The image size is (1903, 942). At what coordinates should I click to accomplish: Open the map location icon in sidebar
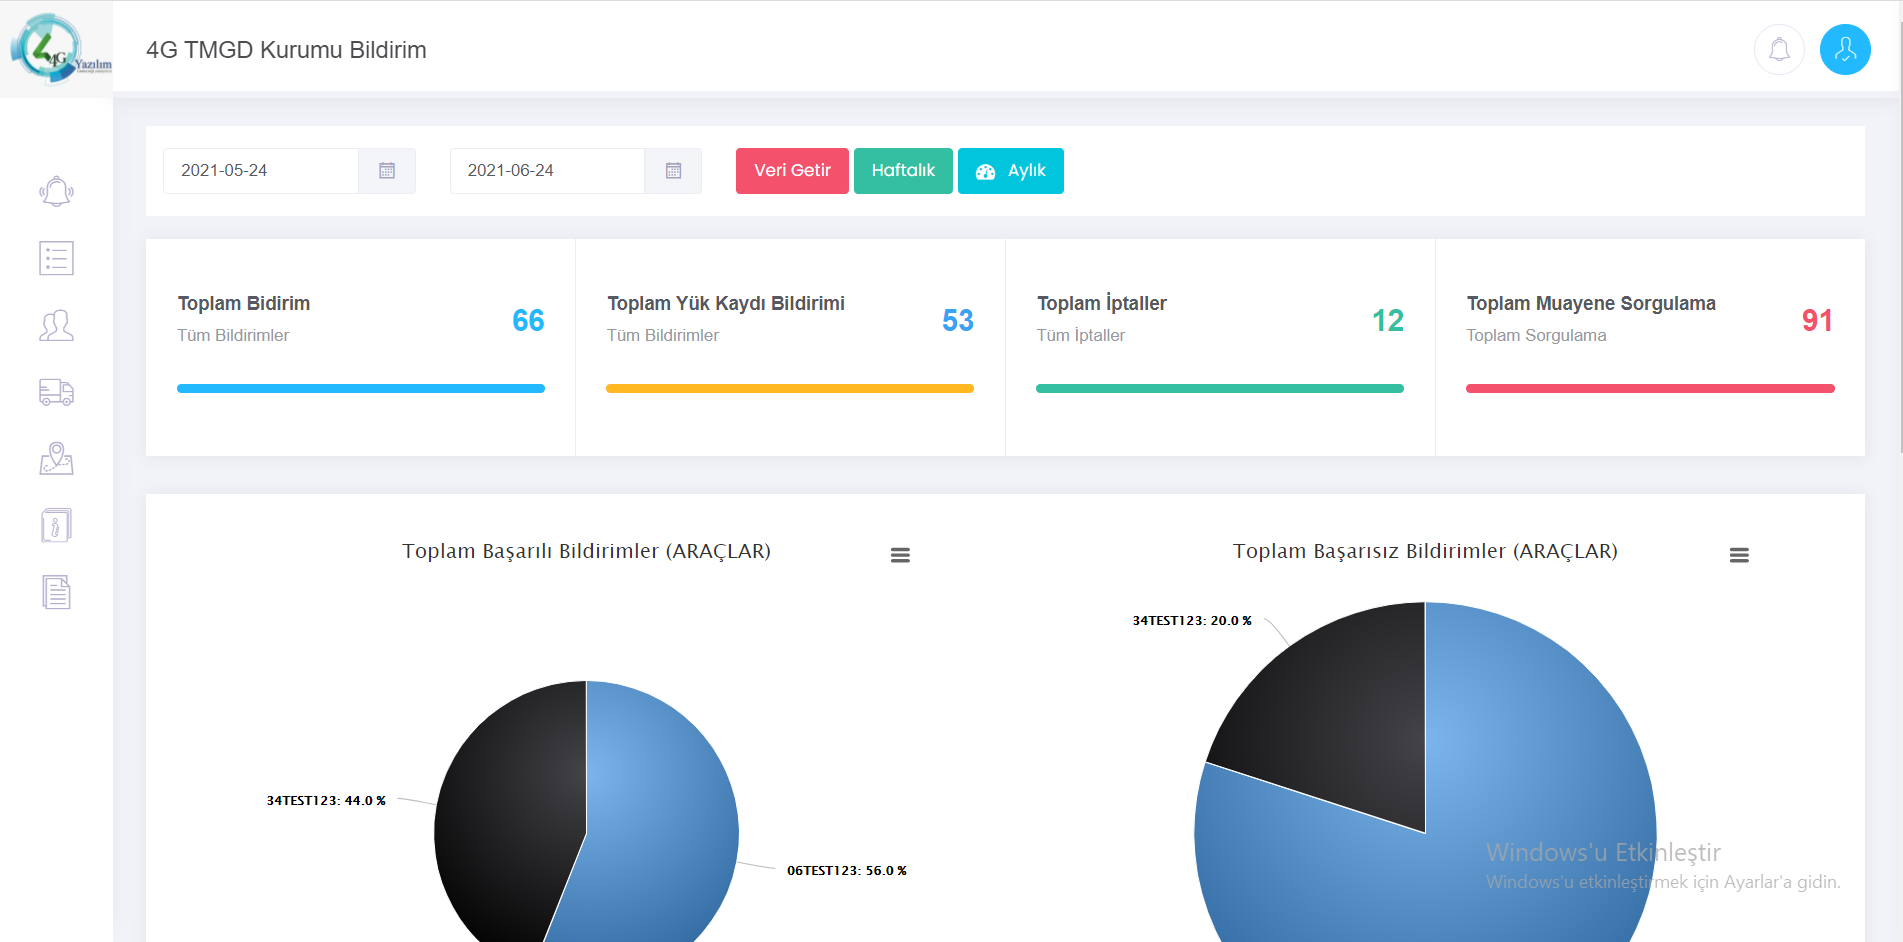pyautogui.click(x=56, y=459)
